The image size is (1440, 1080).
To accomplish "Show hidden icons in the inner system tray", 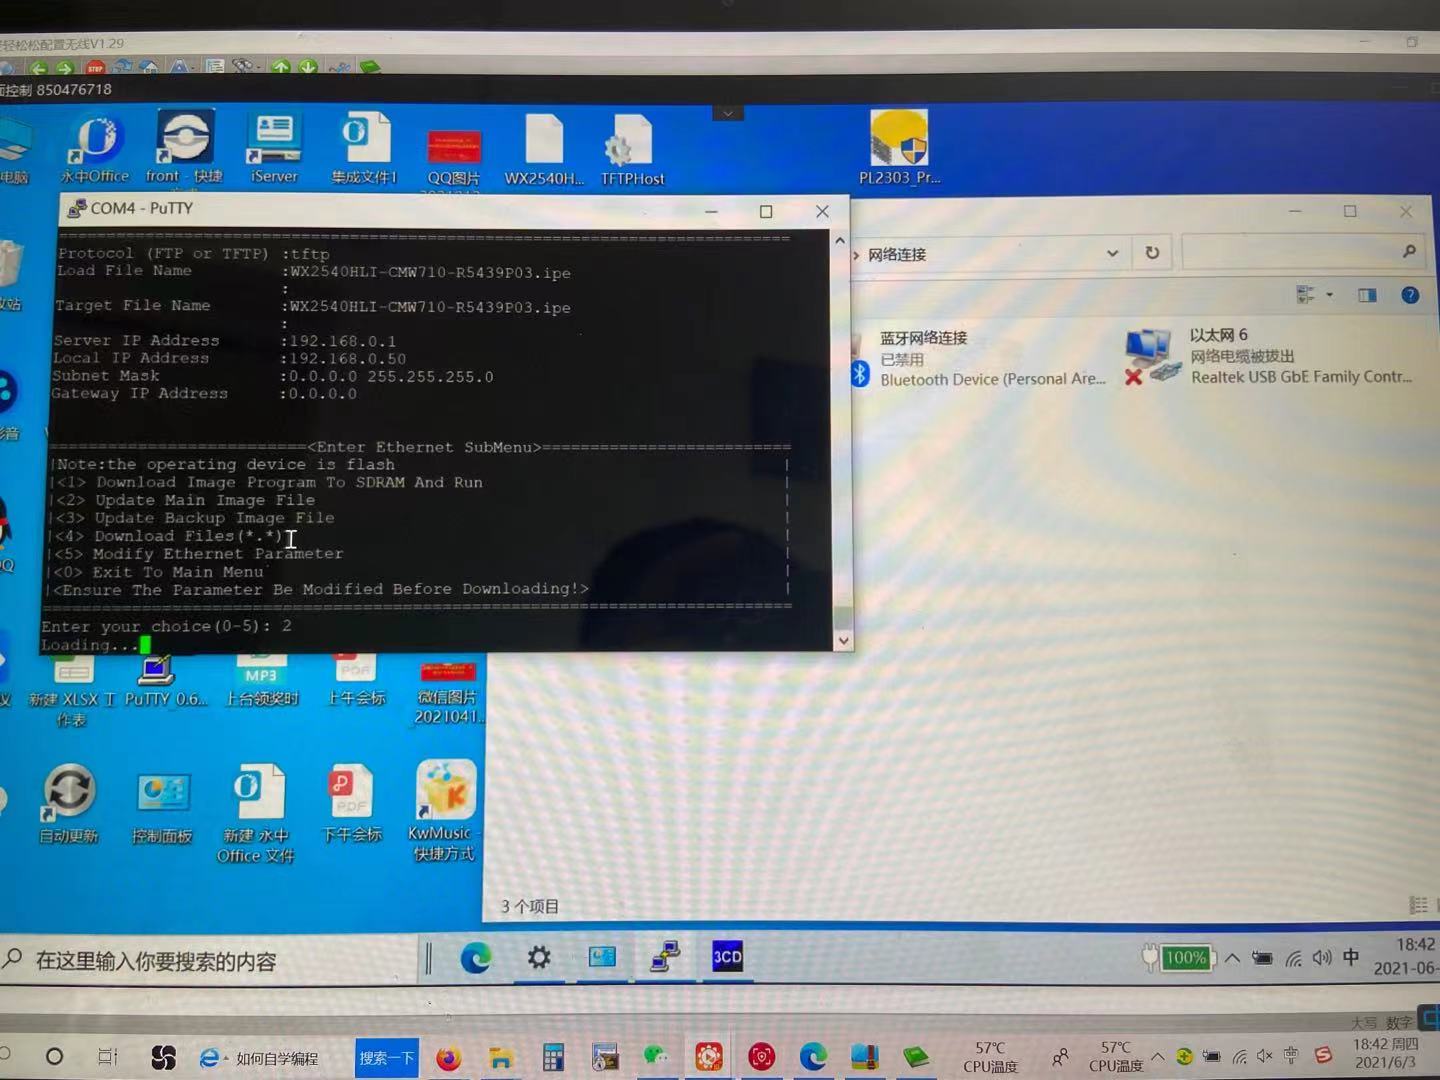I will pos(1232,958).
